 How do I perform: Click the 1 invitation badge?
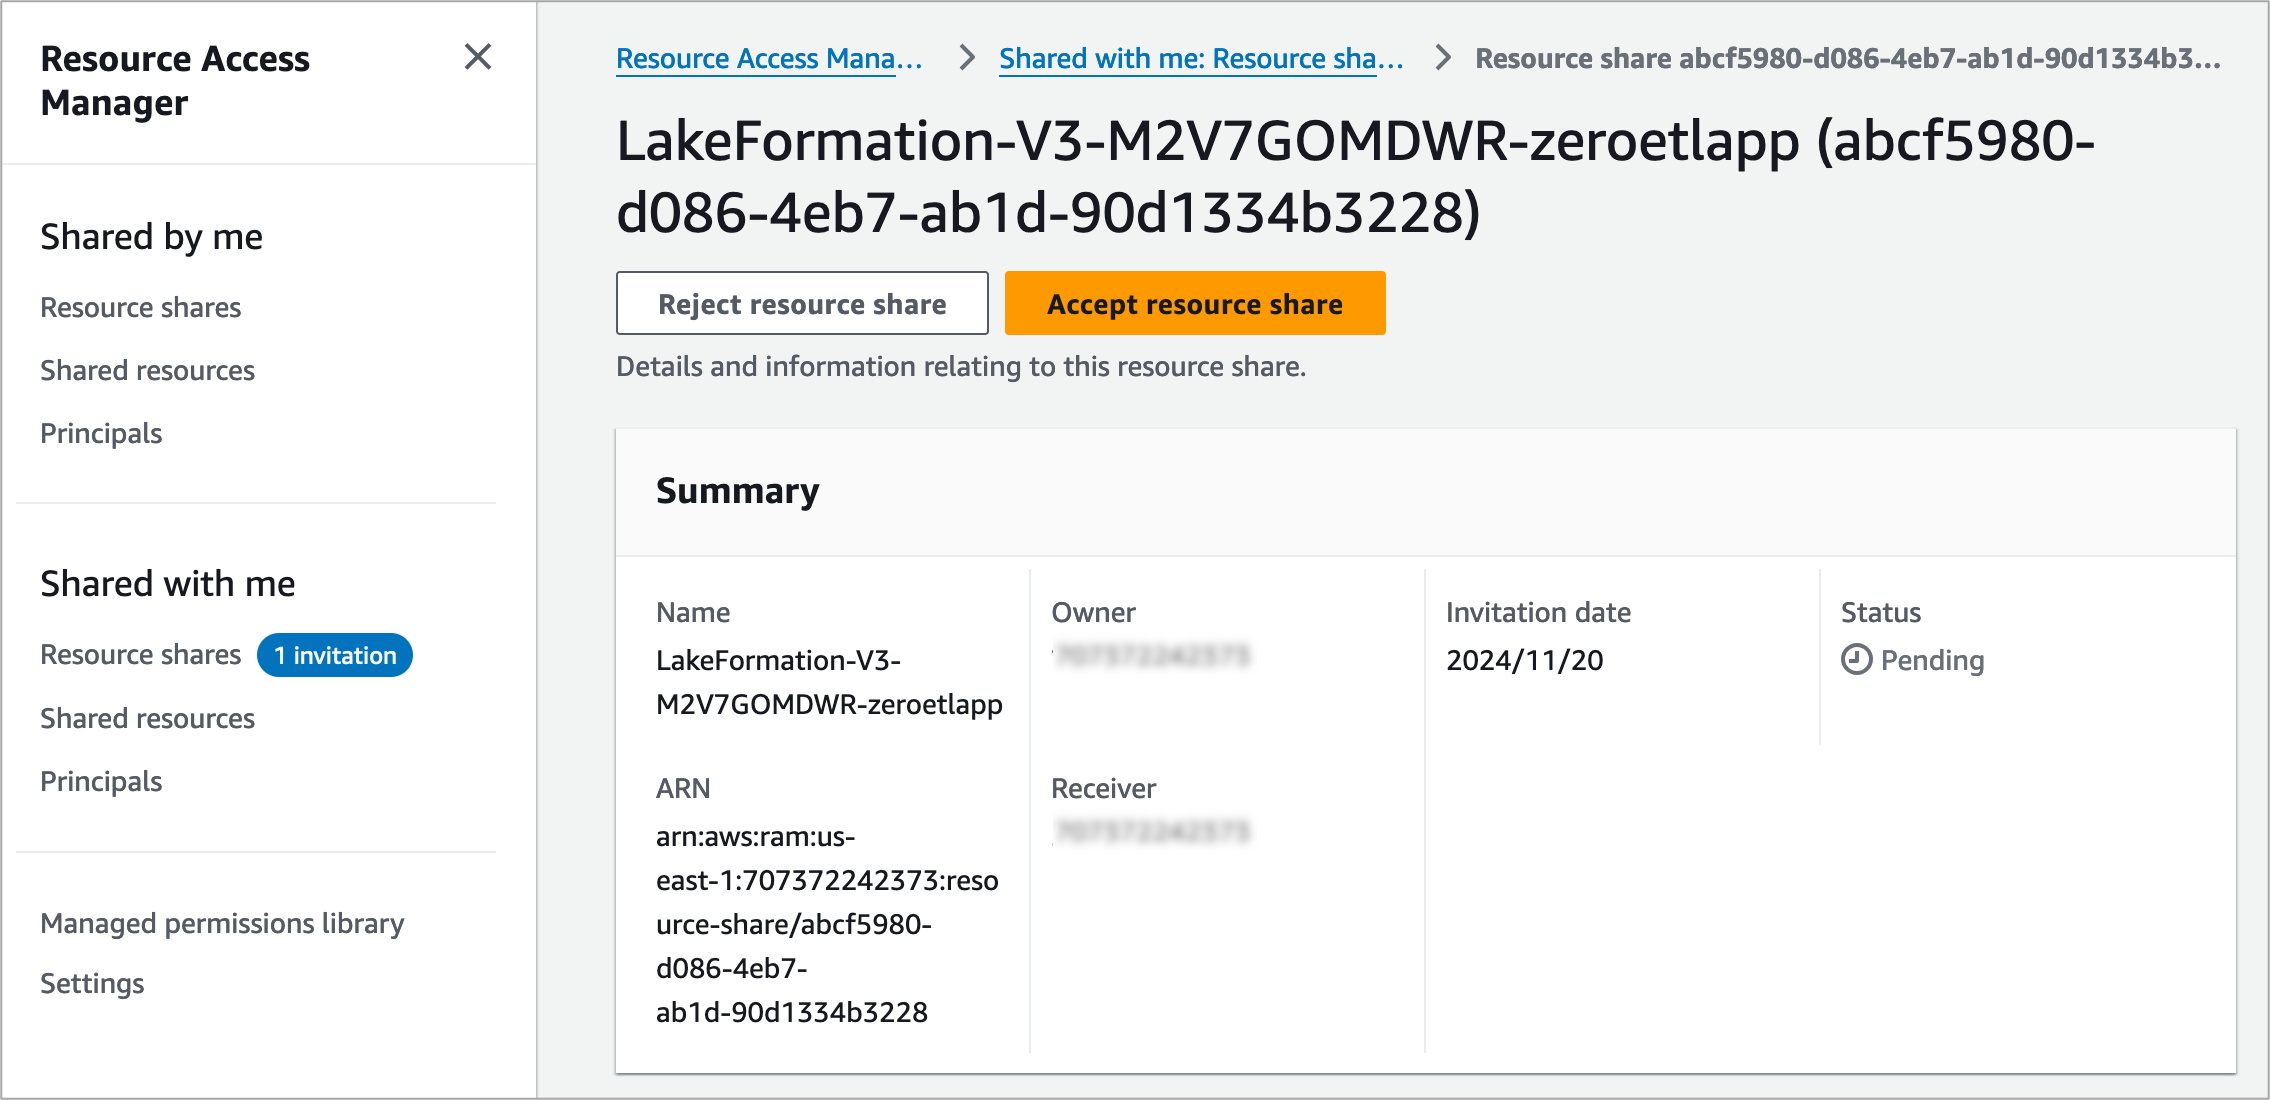(x=335, y=655)
